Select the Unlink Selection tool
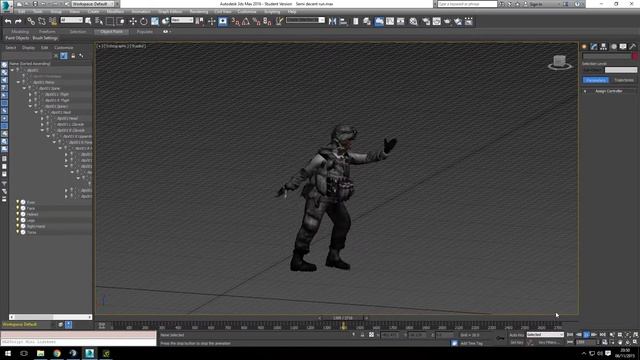This screenshot has width=640, height=360. pyautogui.click(x=42, y=21)
